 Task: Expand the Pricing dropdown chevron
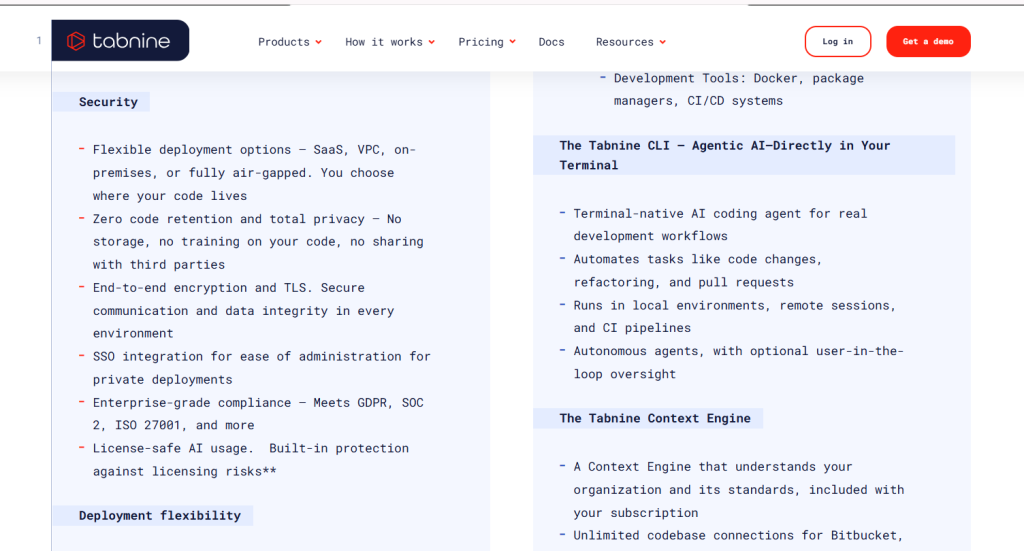(x=513, y=42)
